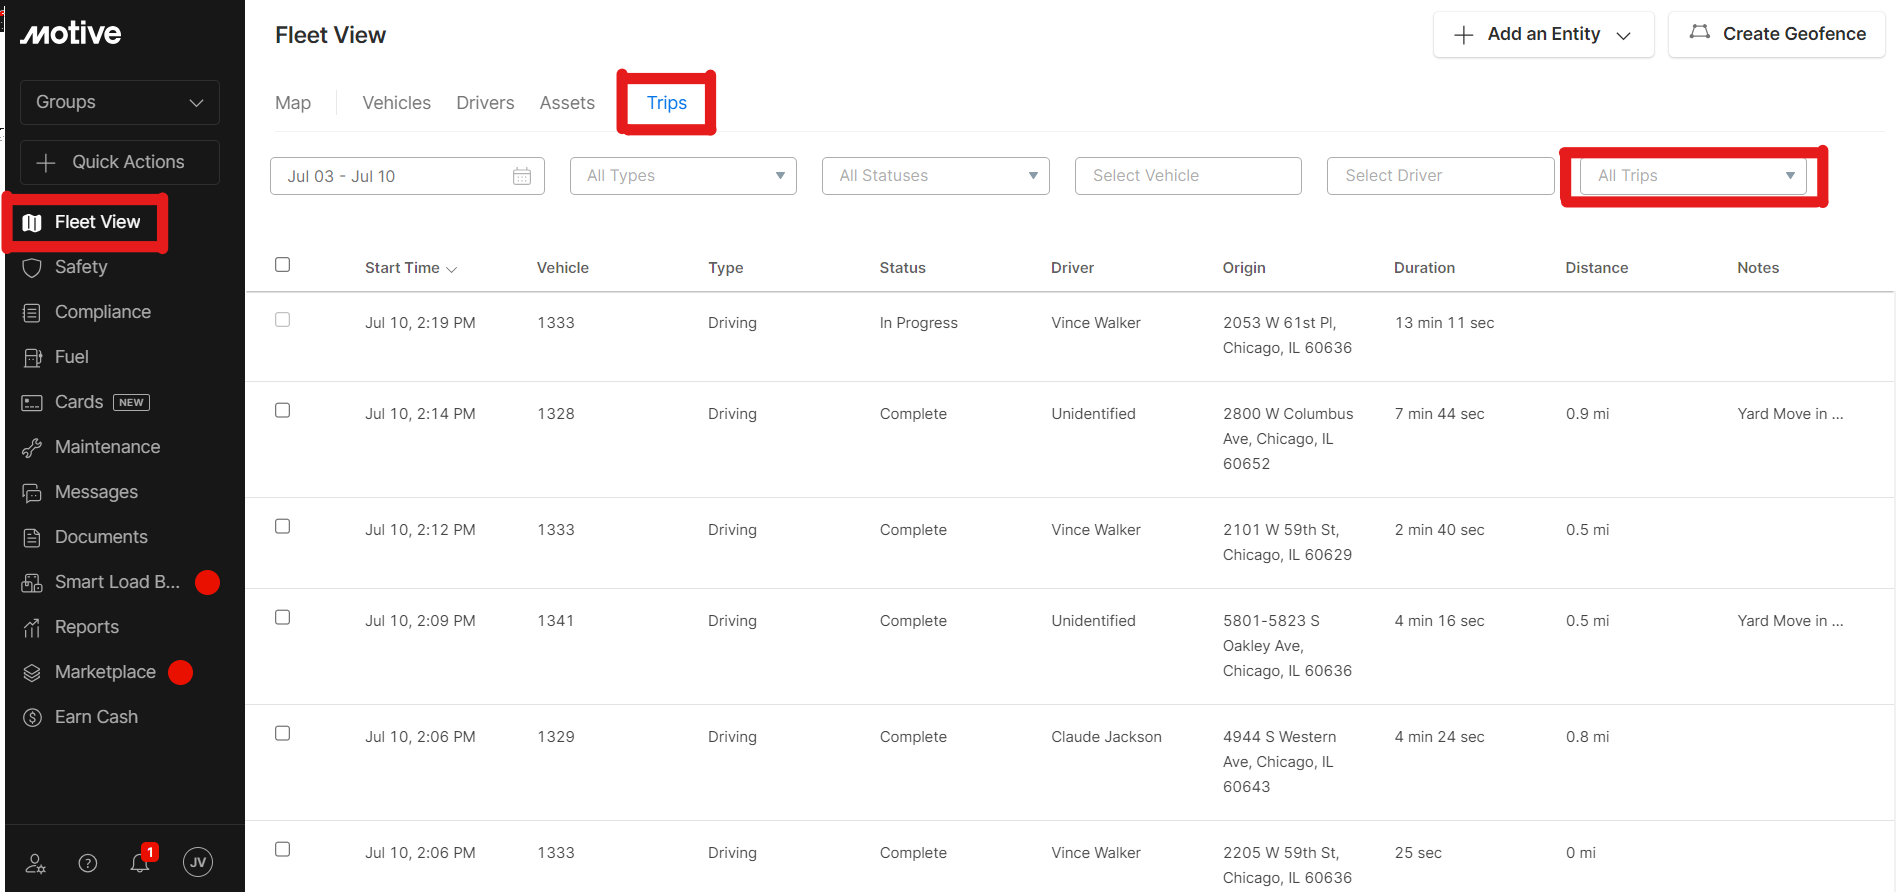The width and height of the screenshot is (1896, 892).
Task: Click the red badge beside Smart Load Board
Action: (208, 583)
